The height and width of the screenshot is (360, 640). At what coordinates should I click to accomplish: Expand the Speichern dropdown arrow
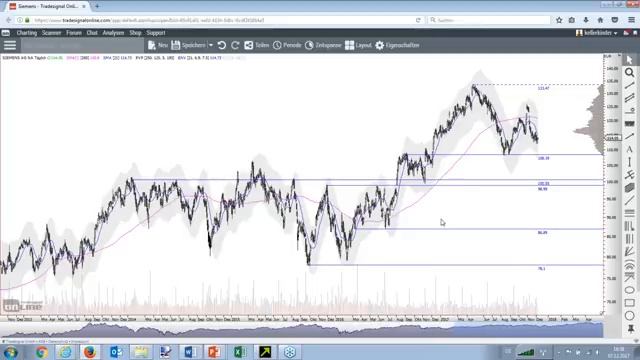coord(211,45)
